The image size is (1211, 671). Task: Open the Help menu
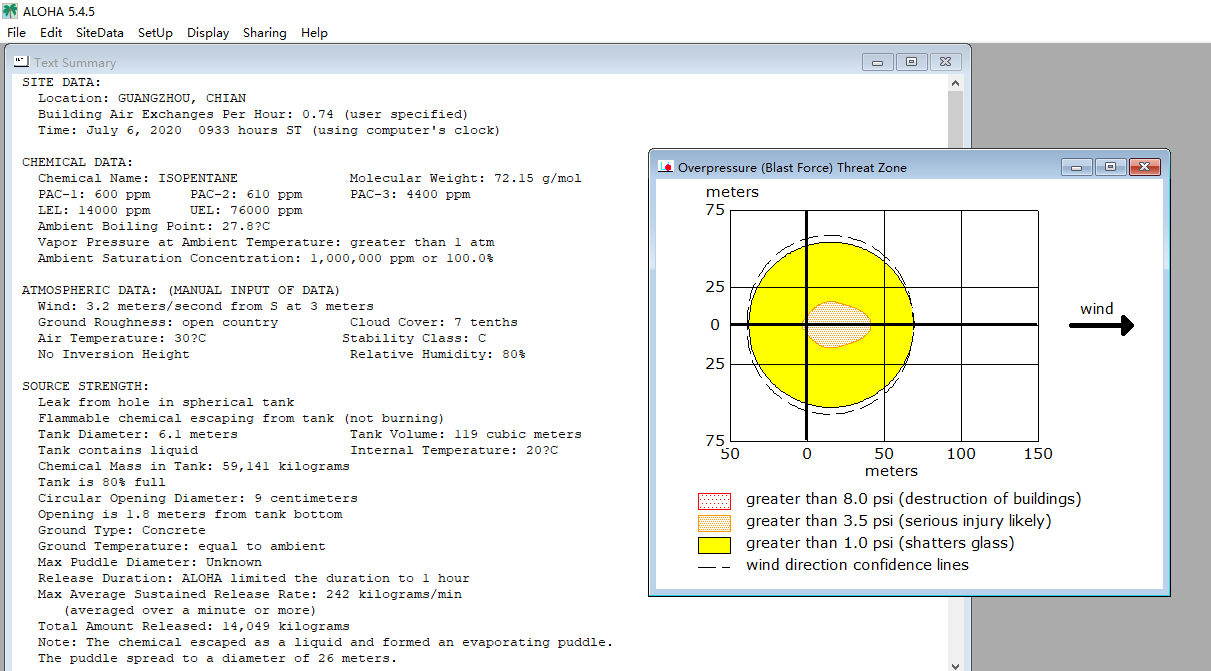(x=314, y=32)
